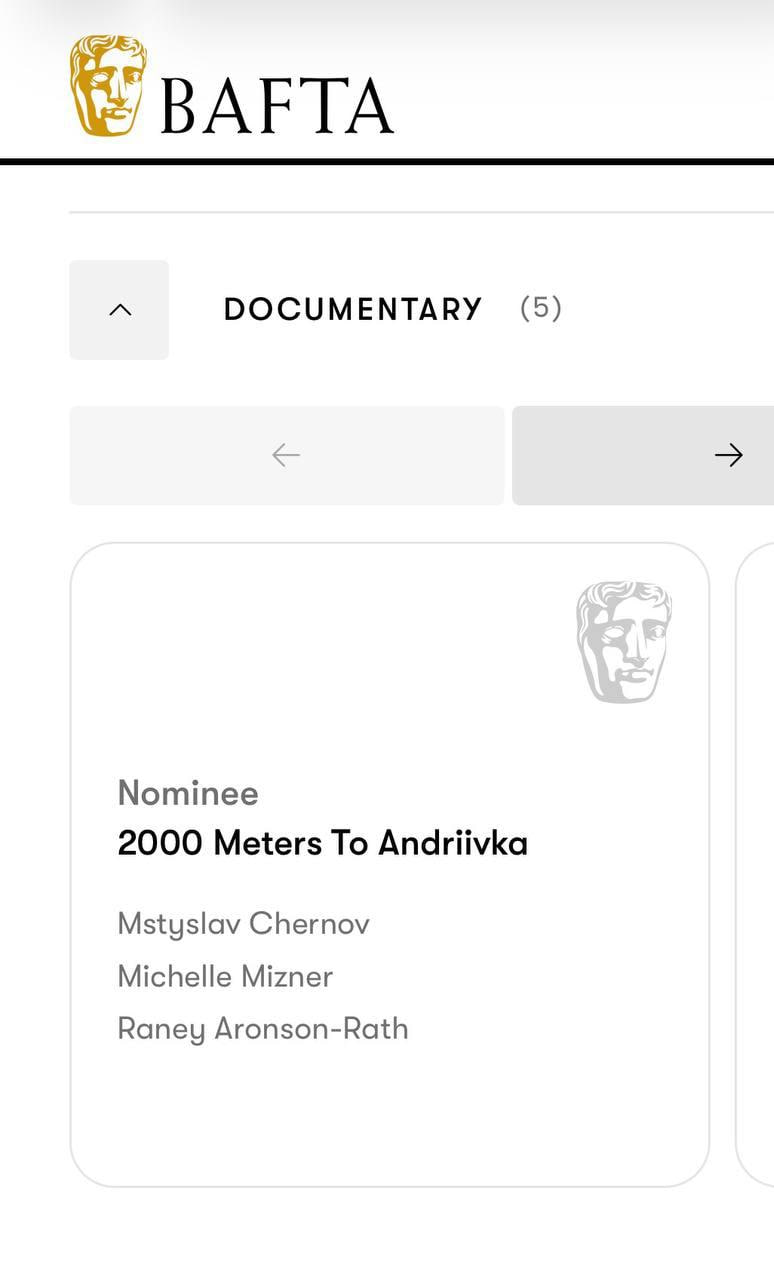The image size is (774, 1280).
Task: Show the next nominee with right arrow
Action: 728,455
